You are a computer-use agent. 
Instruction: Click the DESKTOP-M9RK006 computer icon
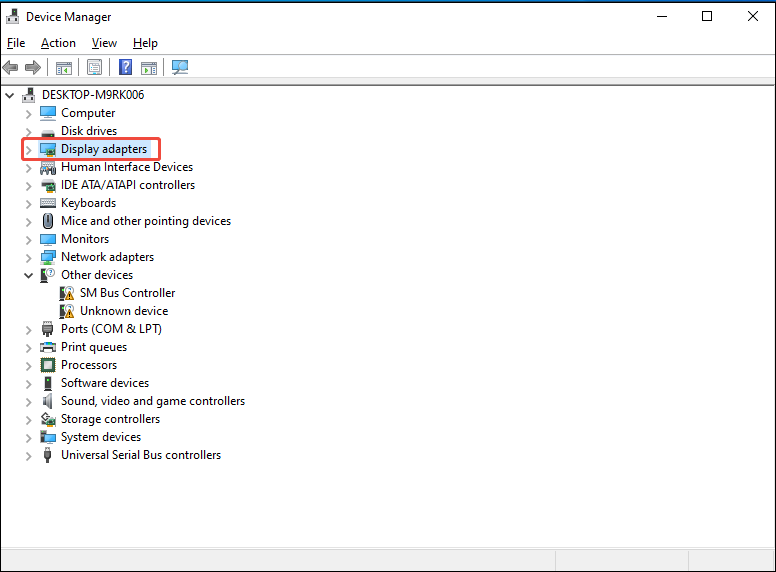(x=29, y=95)
